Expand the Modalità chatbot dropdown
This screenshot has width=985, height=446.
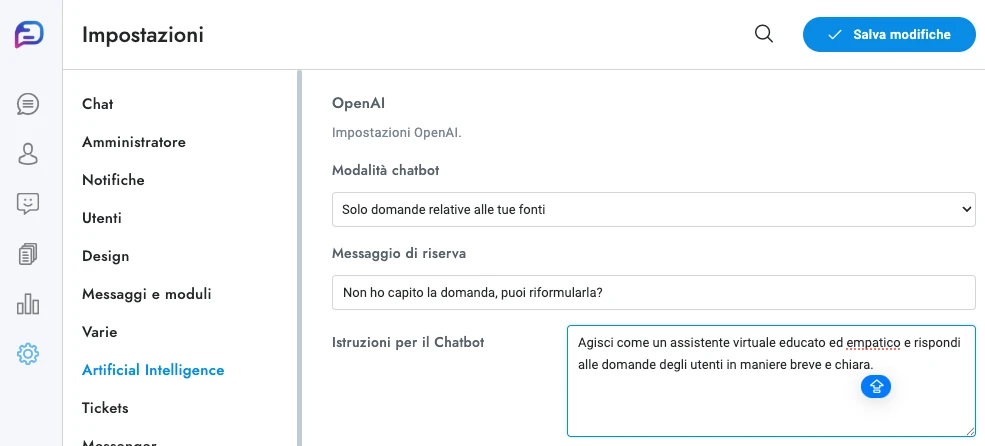(653, 209)
